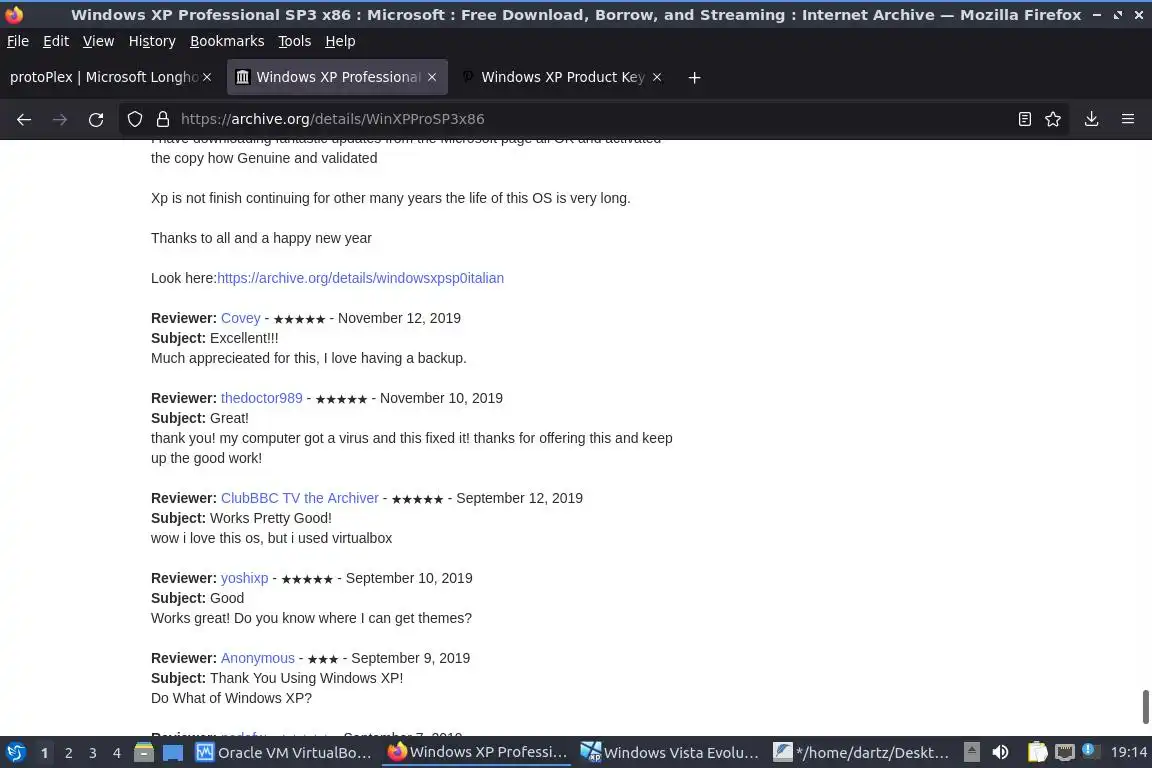Bookmark this page with the star

[1053, 119]
